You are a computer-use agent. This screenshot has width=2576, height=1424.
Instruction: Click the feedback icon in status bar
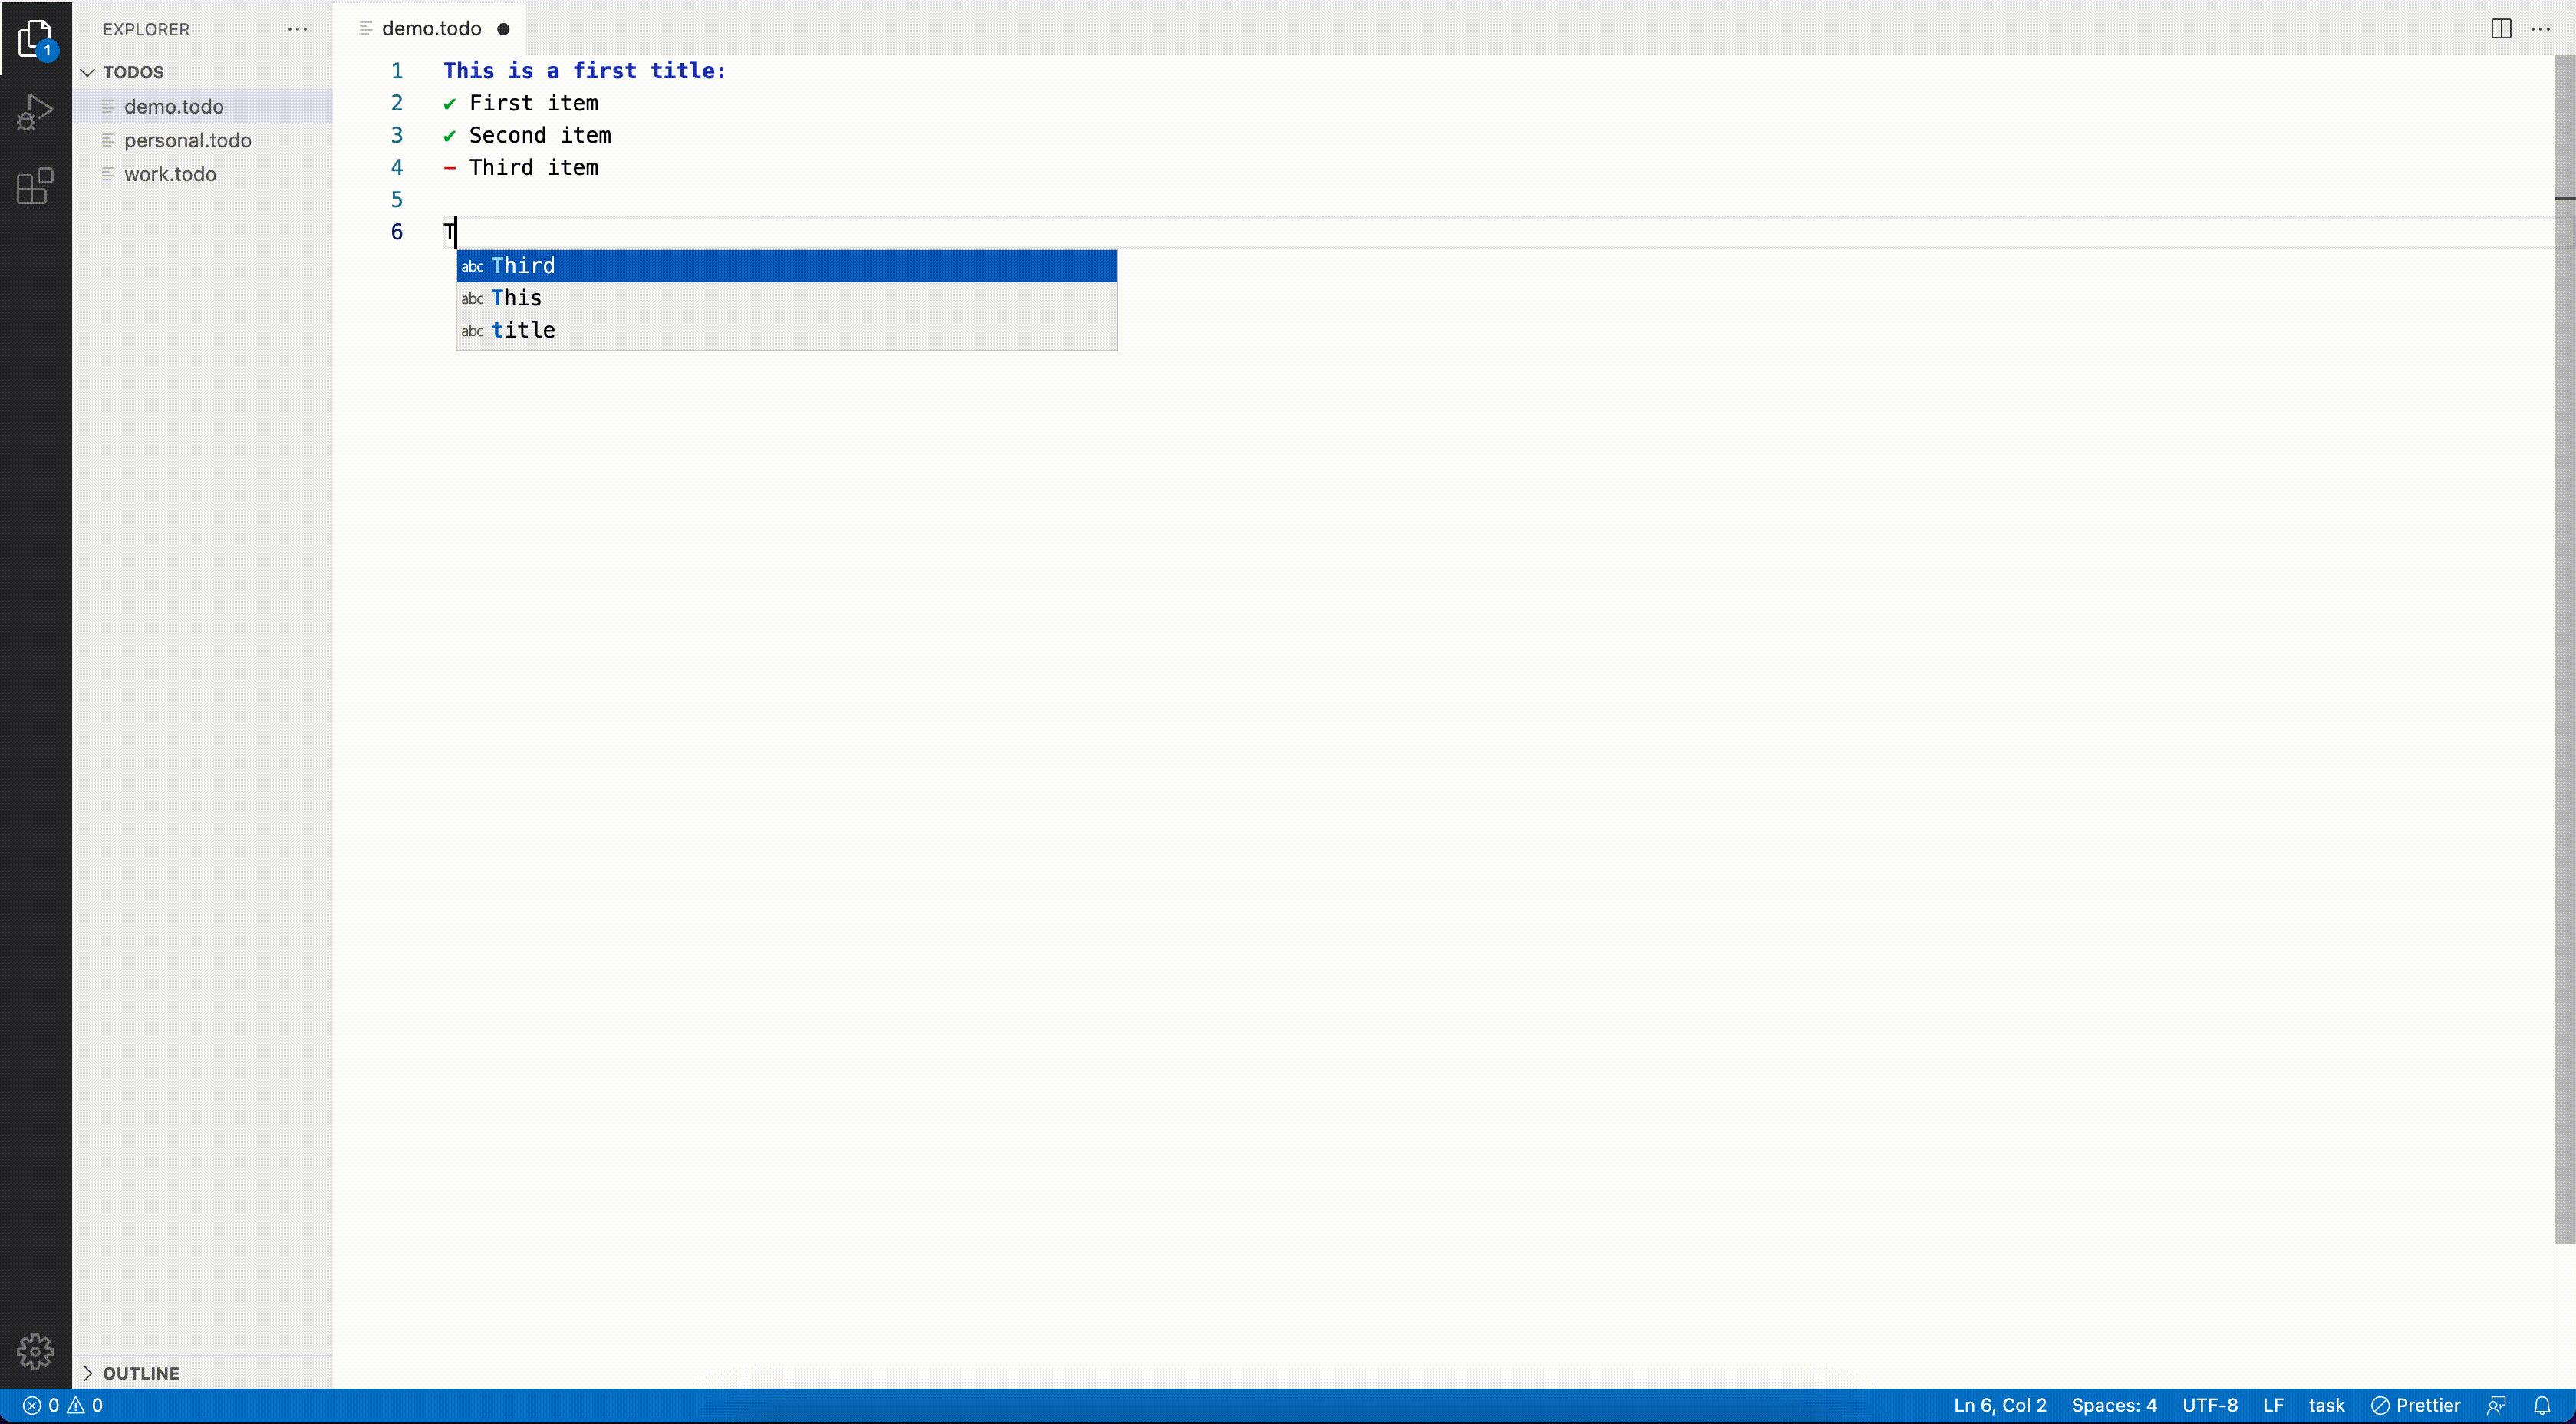[x=2497, y=1405]
